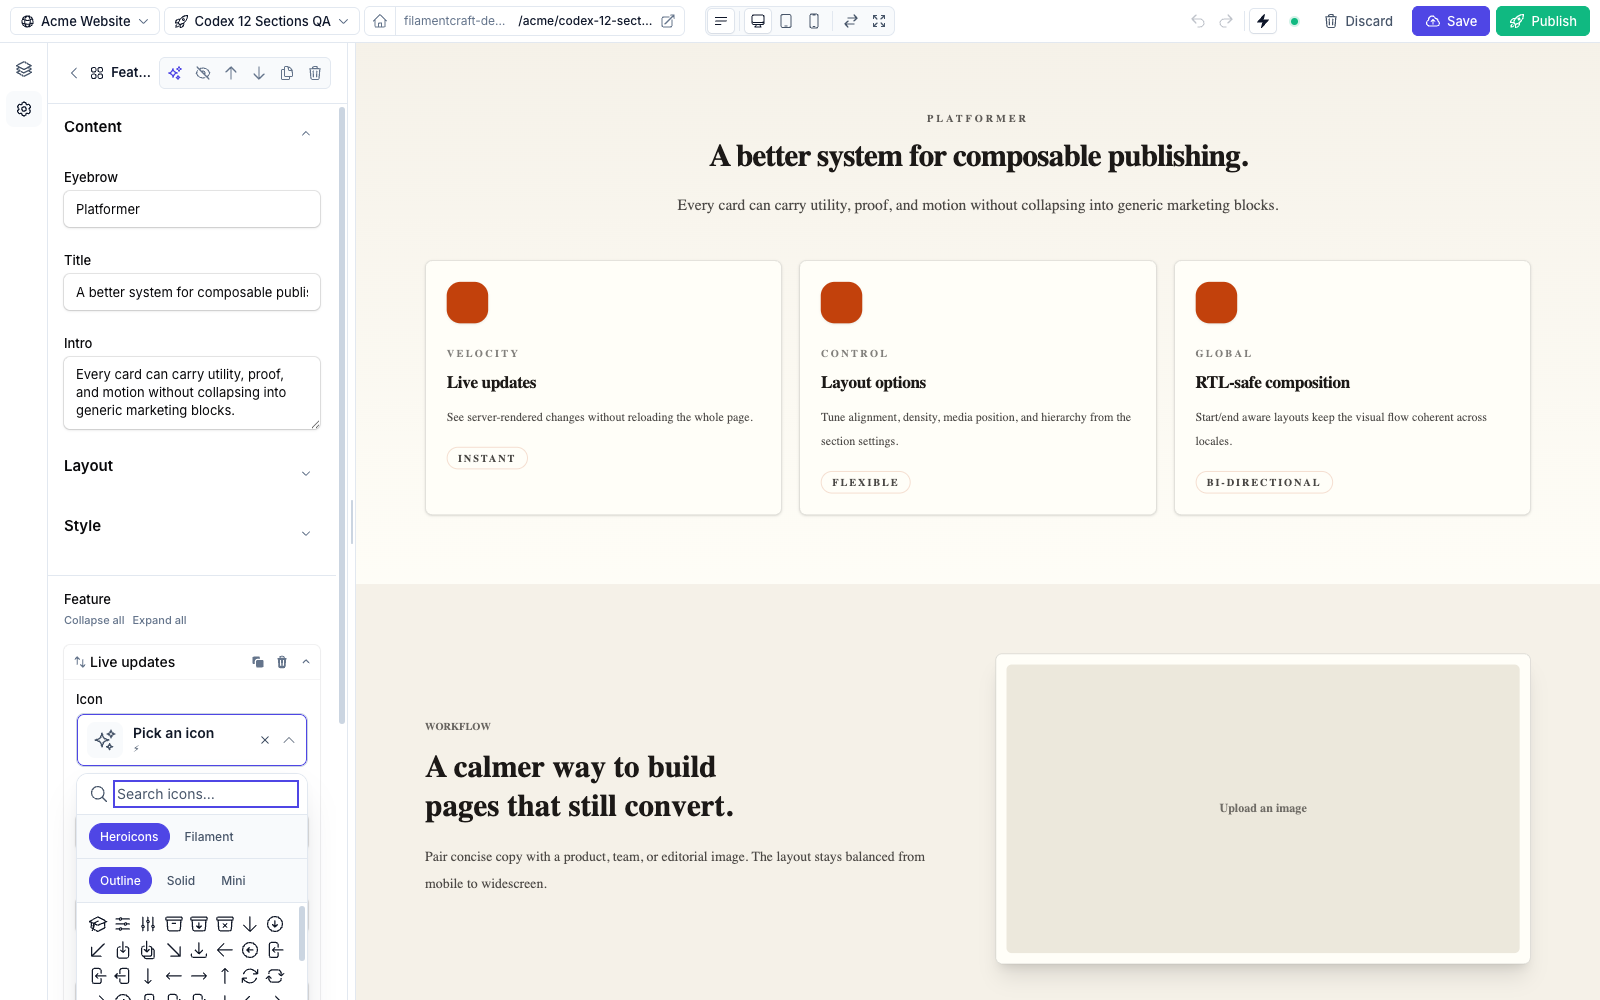The image size is (1600, 1000).
Task: Click into the Search icons field
Action: click(206, 794)
